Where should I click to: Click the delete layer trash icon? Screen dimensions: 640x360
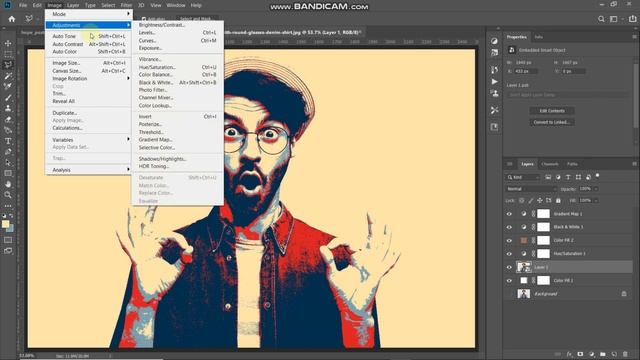(625, 354)
